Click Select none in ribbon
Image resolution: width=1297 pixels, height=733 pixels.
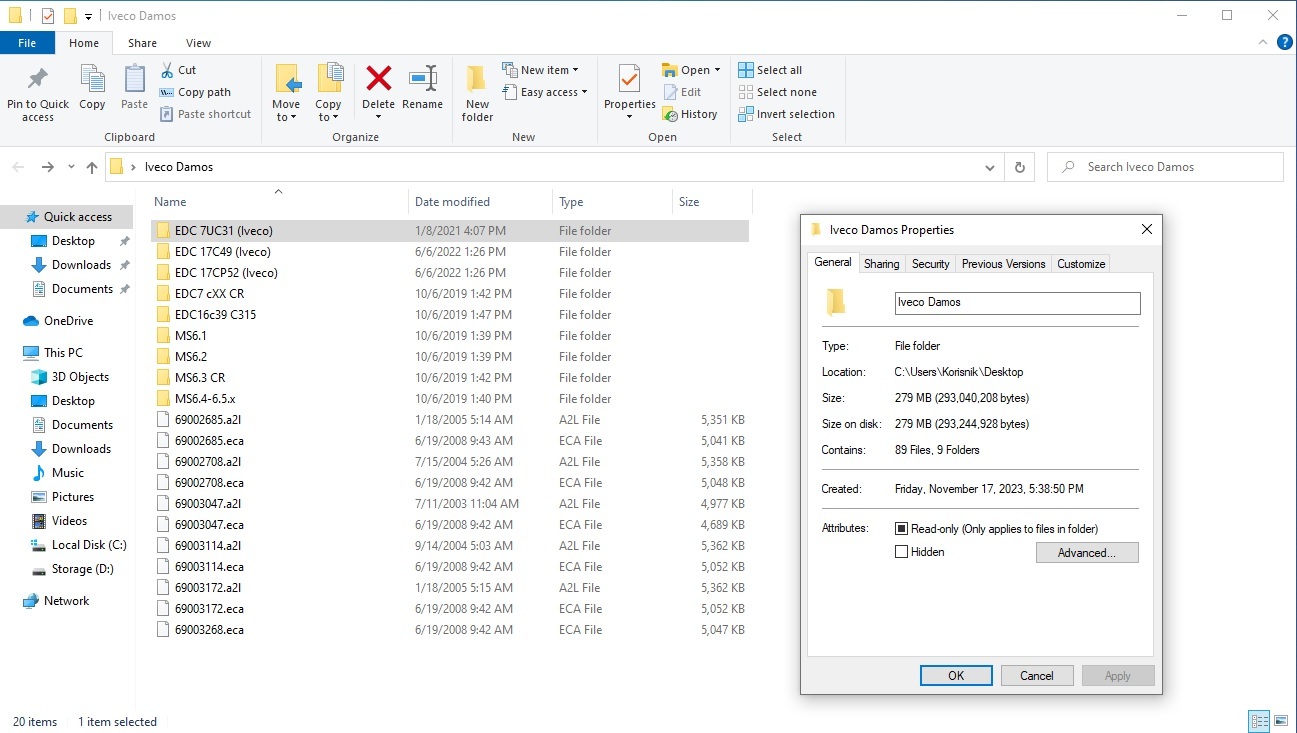coord(777,92)
